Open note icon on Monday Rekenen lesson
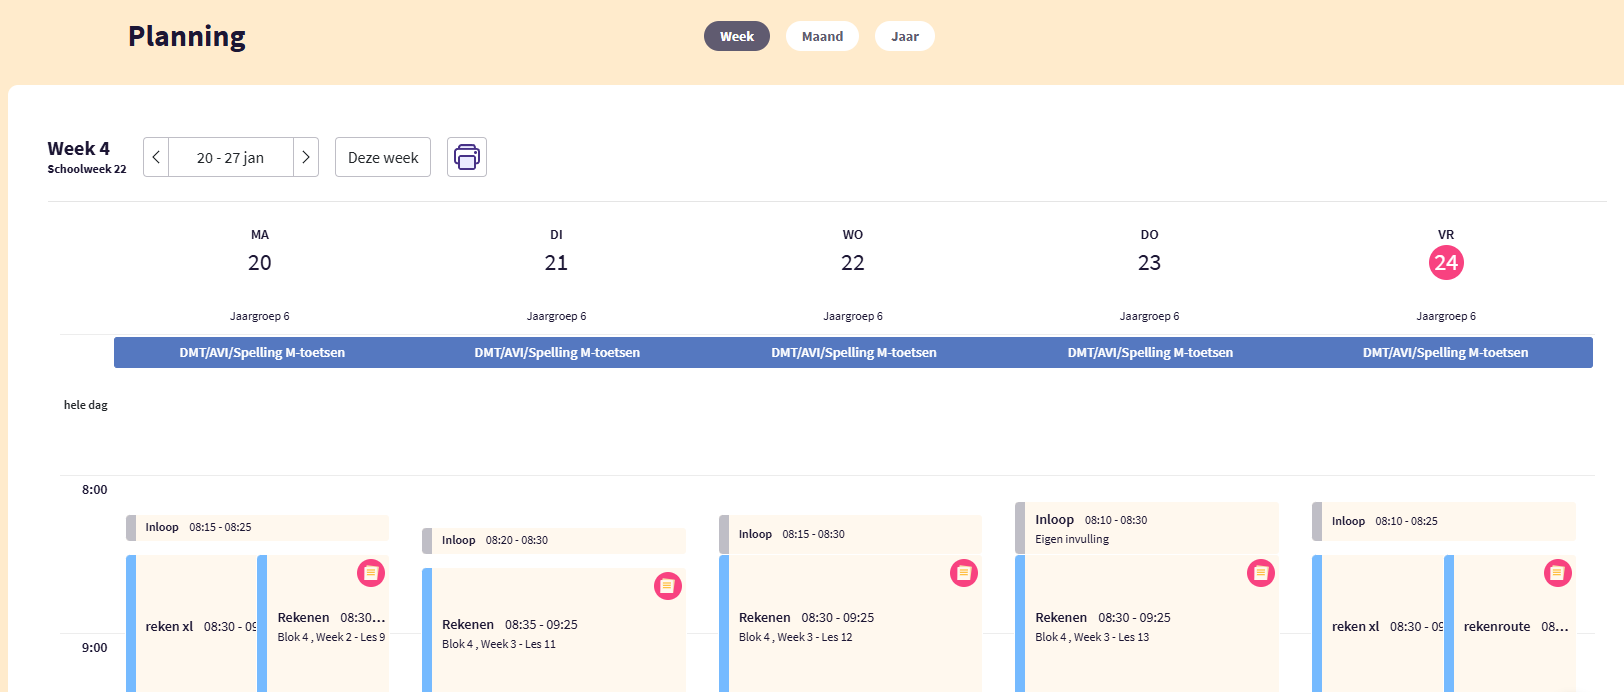Viewport: 1624px width, 692px height. click(x=371, y=573)
